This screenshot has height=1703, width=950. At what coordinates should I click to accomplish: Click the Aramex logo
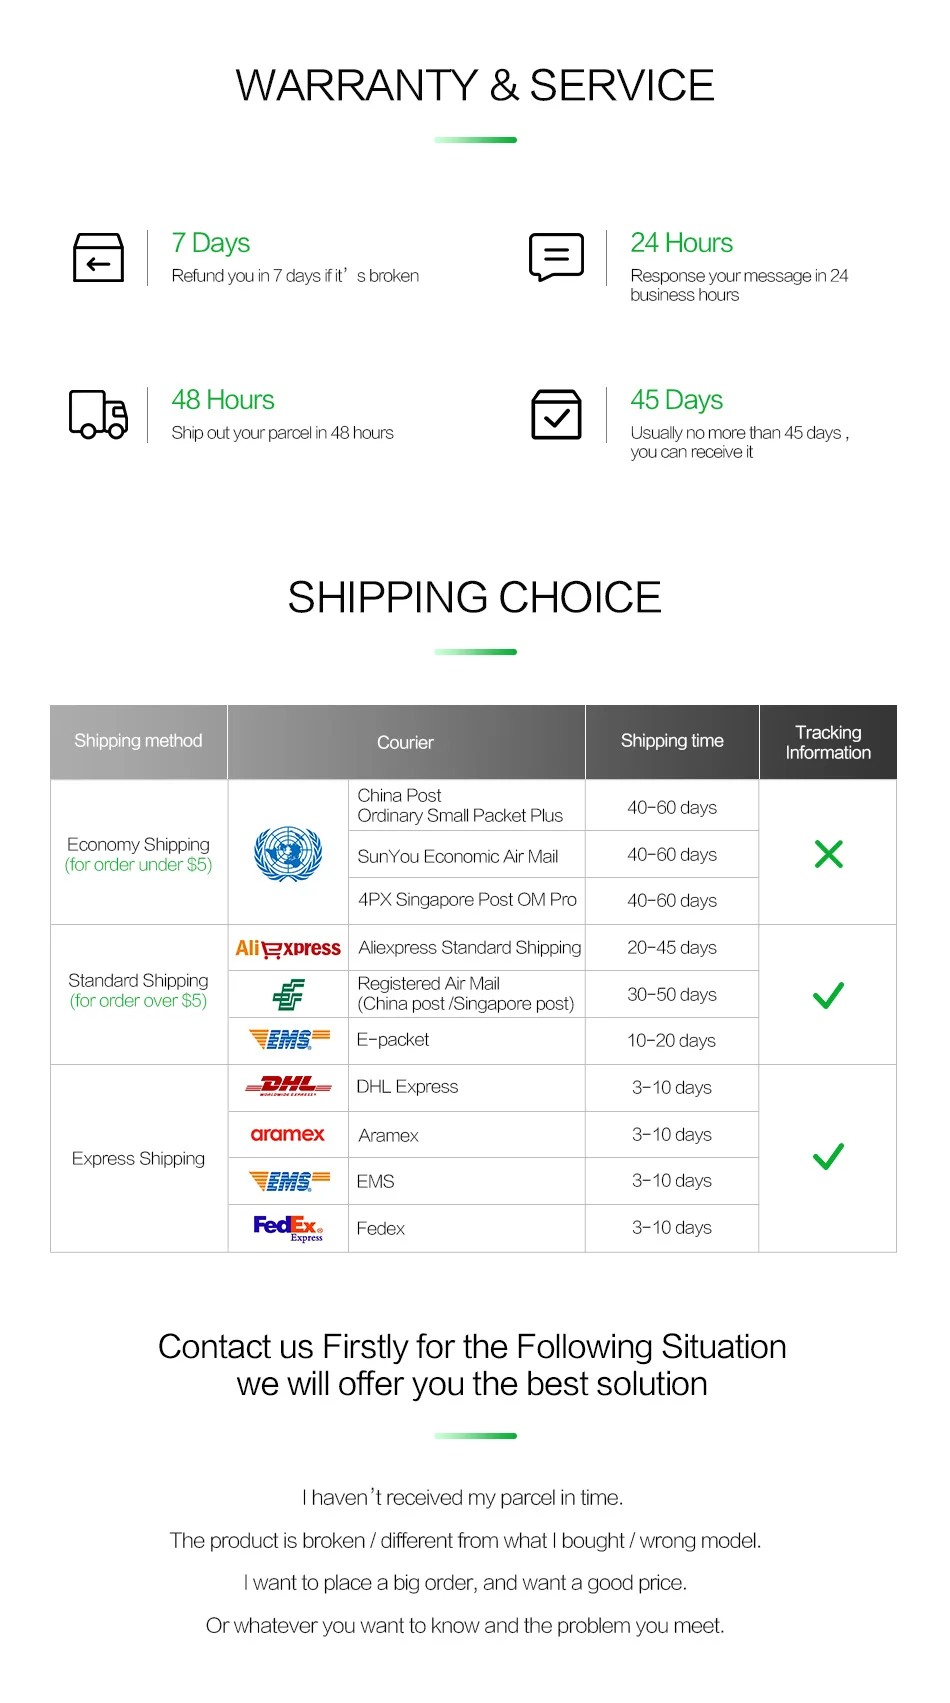click(288, 1134)
